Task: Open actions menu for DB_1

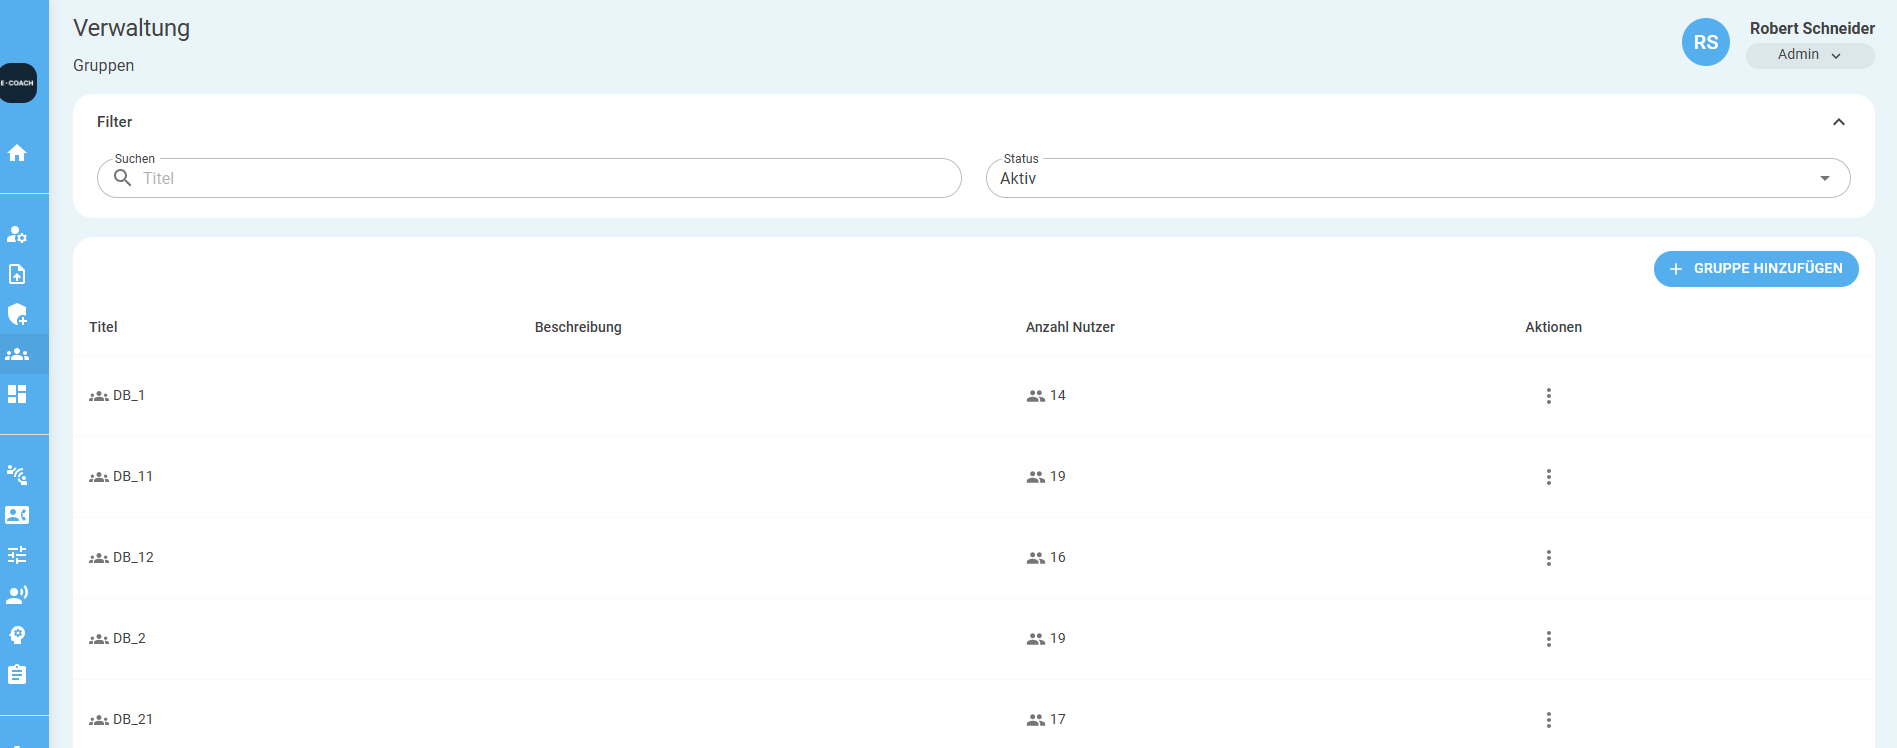Action: [x=1549, y=396]
